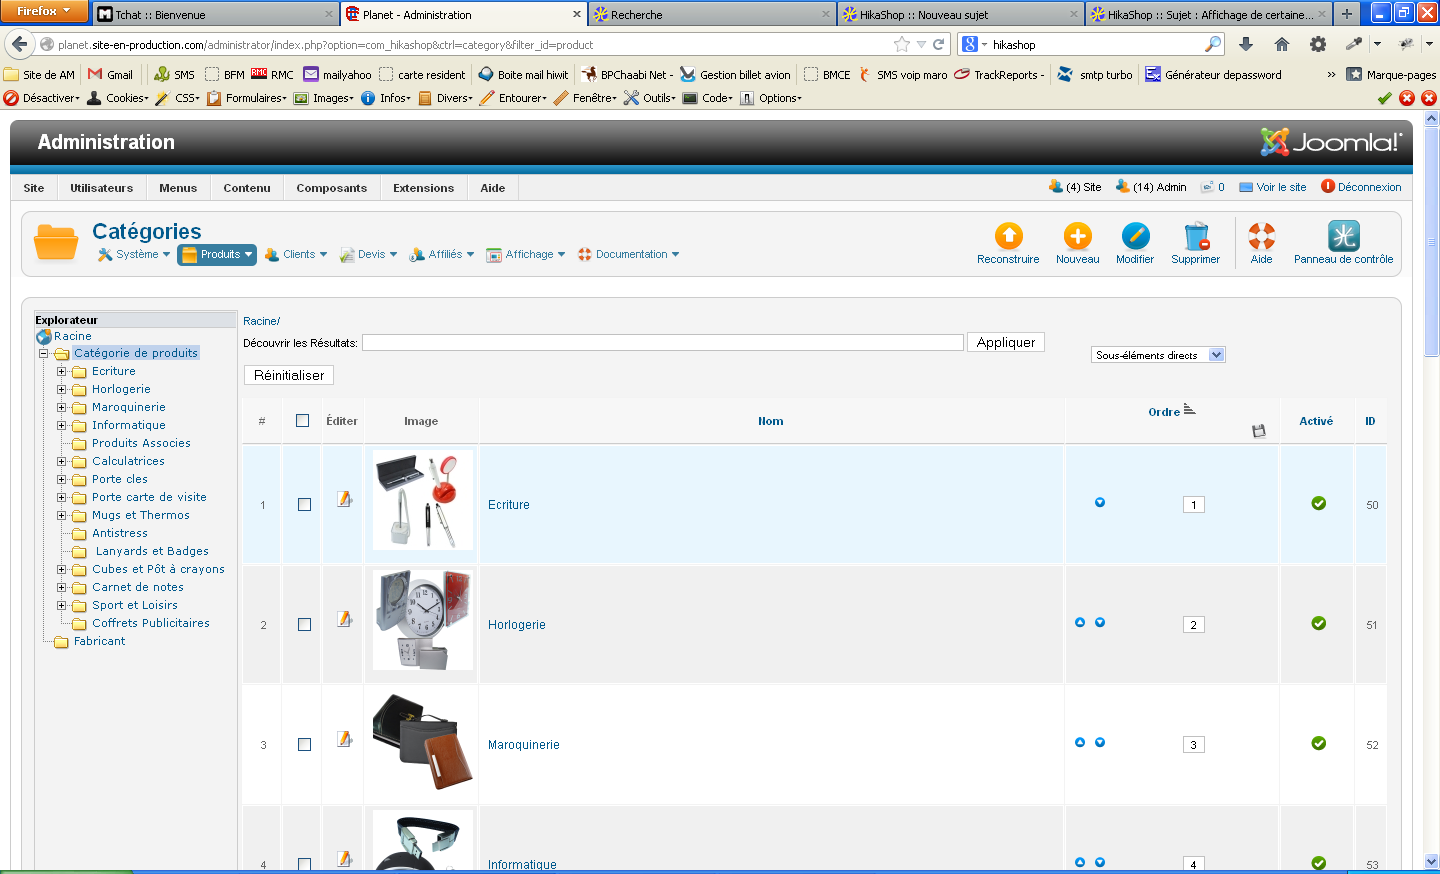The image size is (1440, 874).
Task: Select Fabricant in explorer tree
Action: (100, 641)
